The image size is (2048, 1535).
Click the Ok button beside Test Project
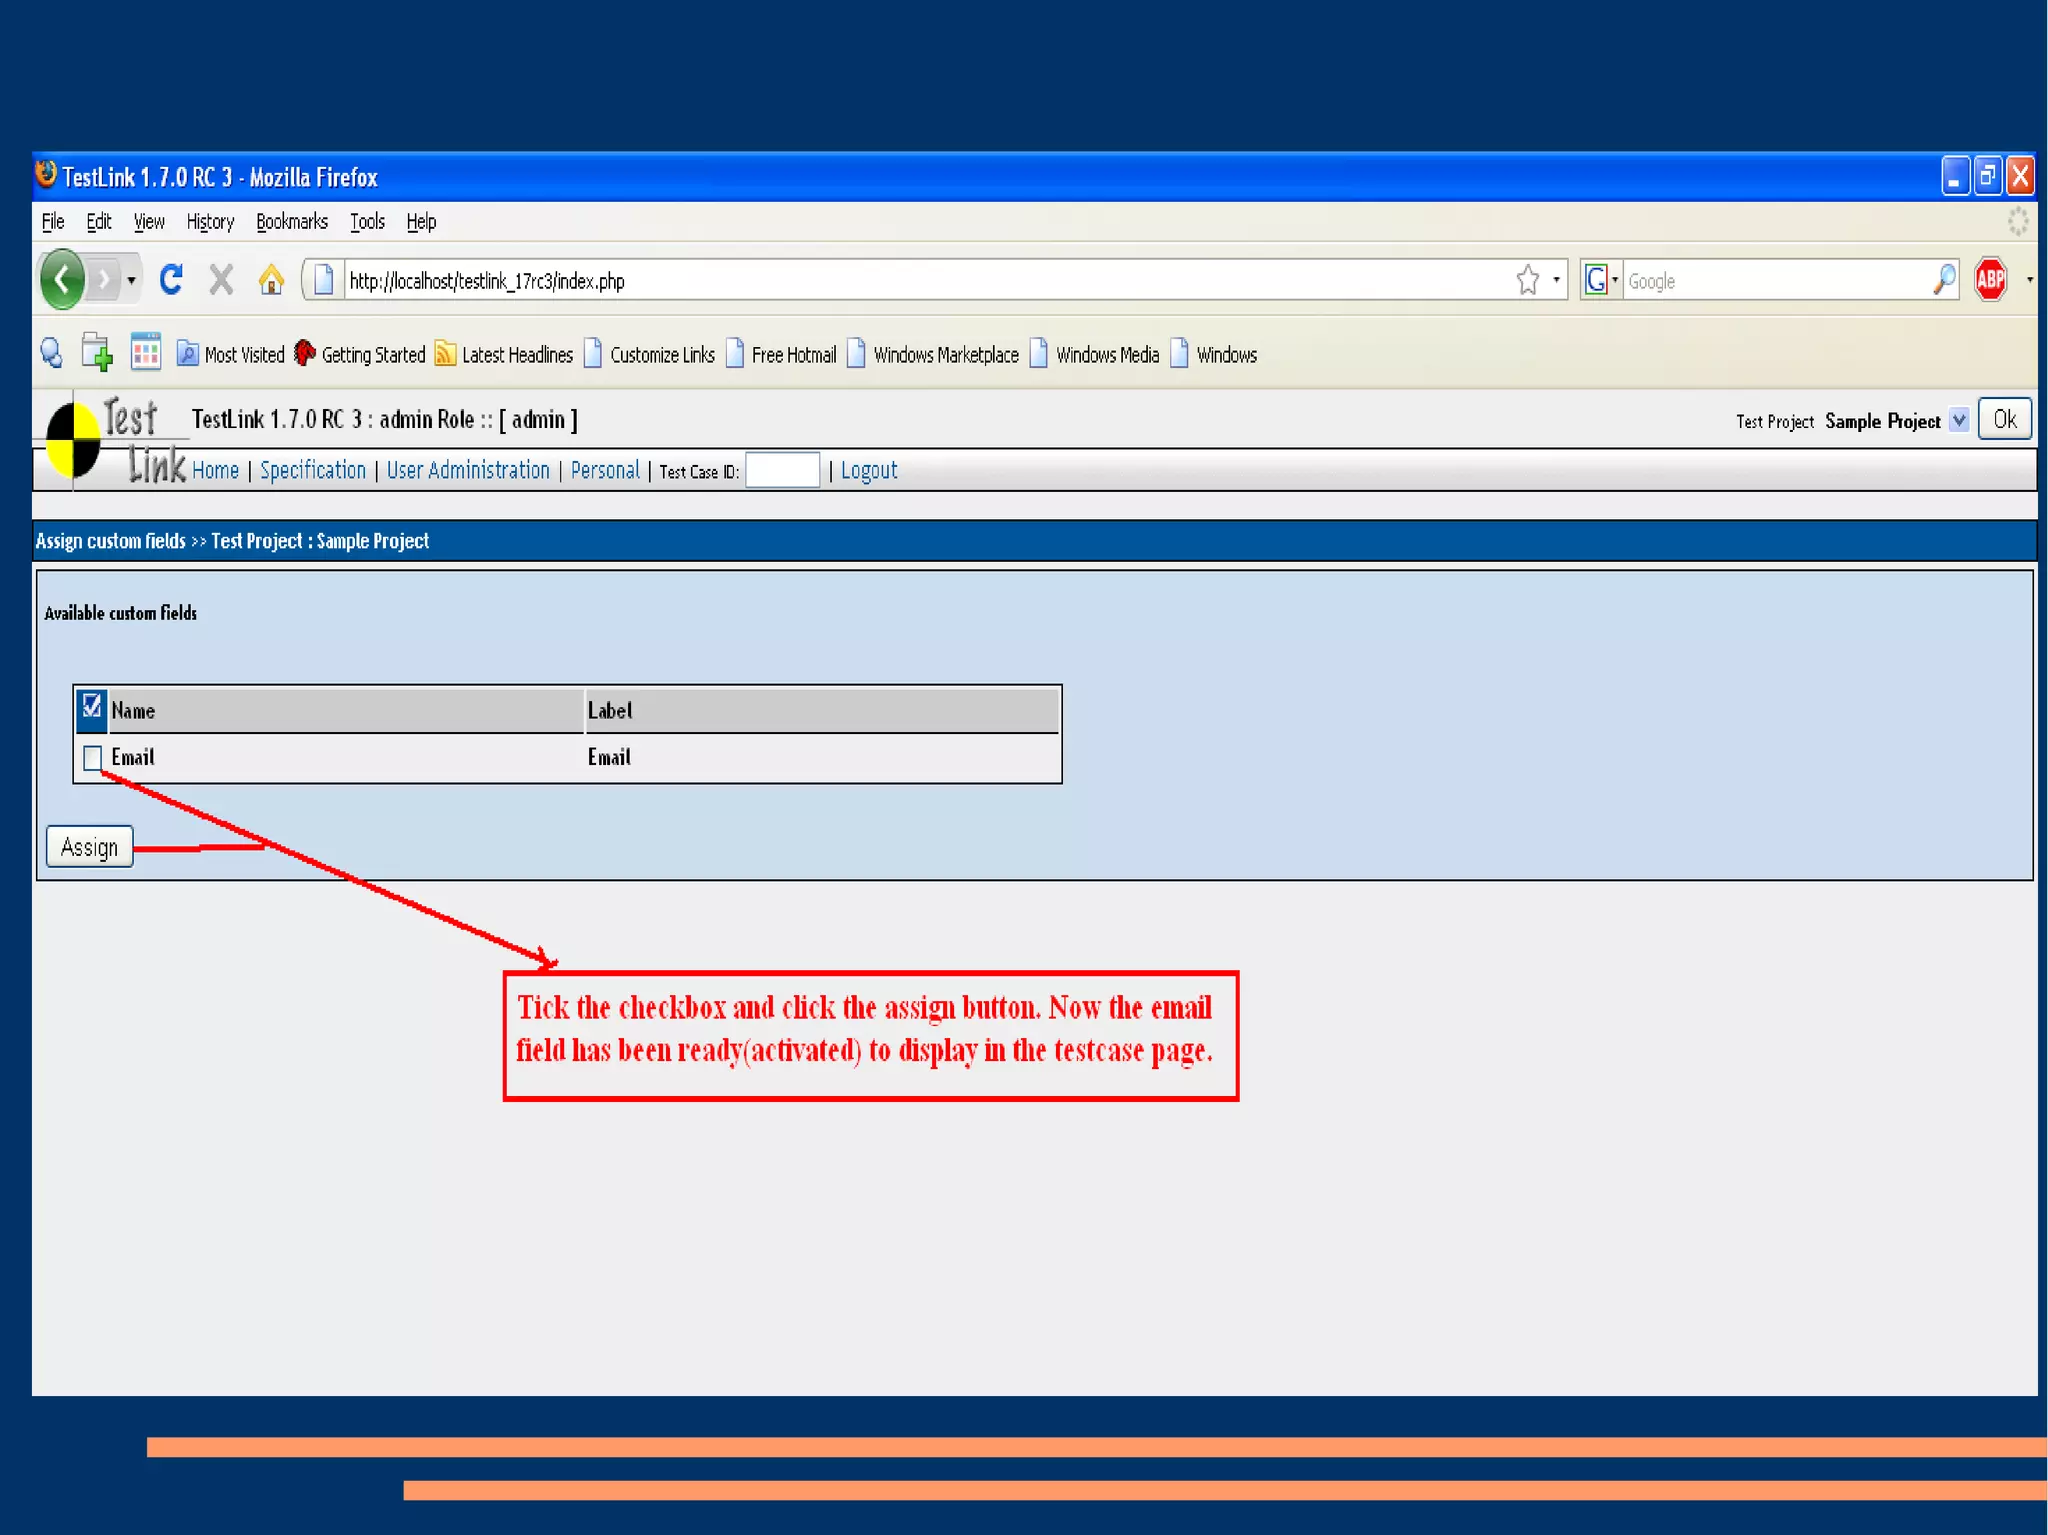(2004, 419)
